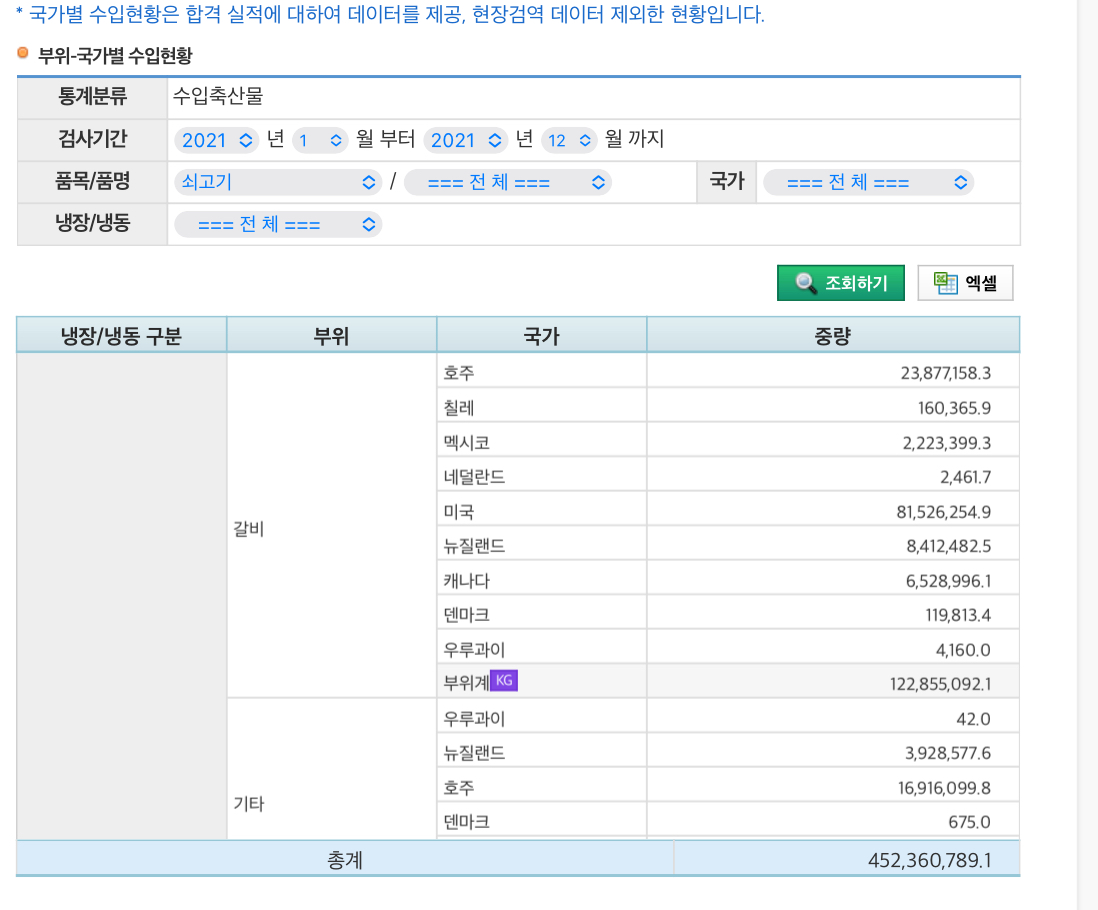Open the start month dropdown showing 1

(x=320, y=140)
